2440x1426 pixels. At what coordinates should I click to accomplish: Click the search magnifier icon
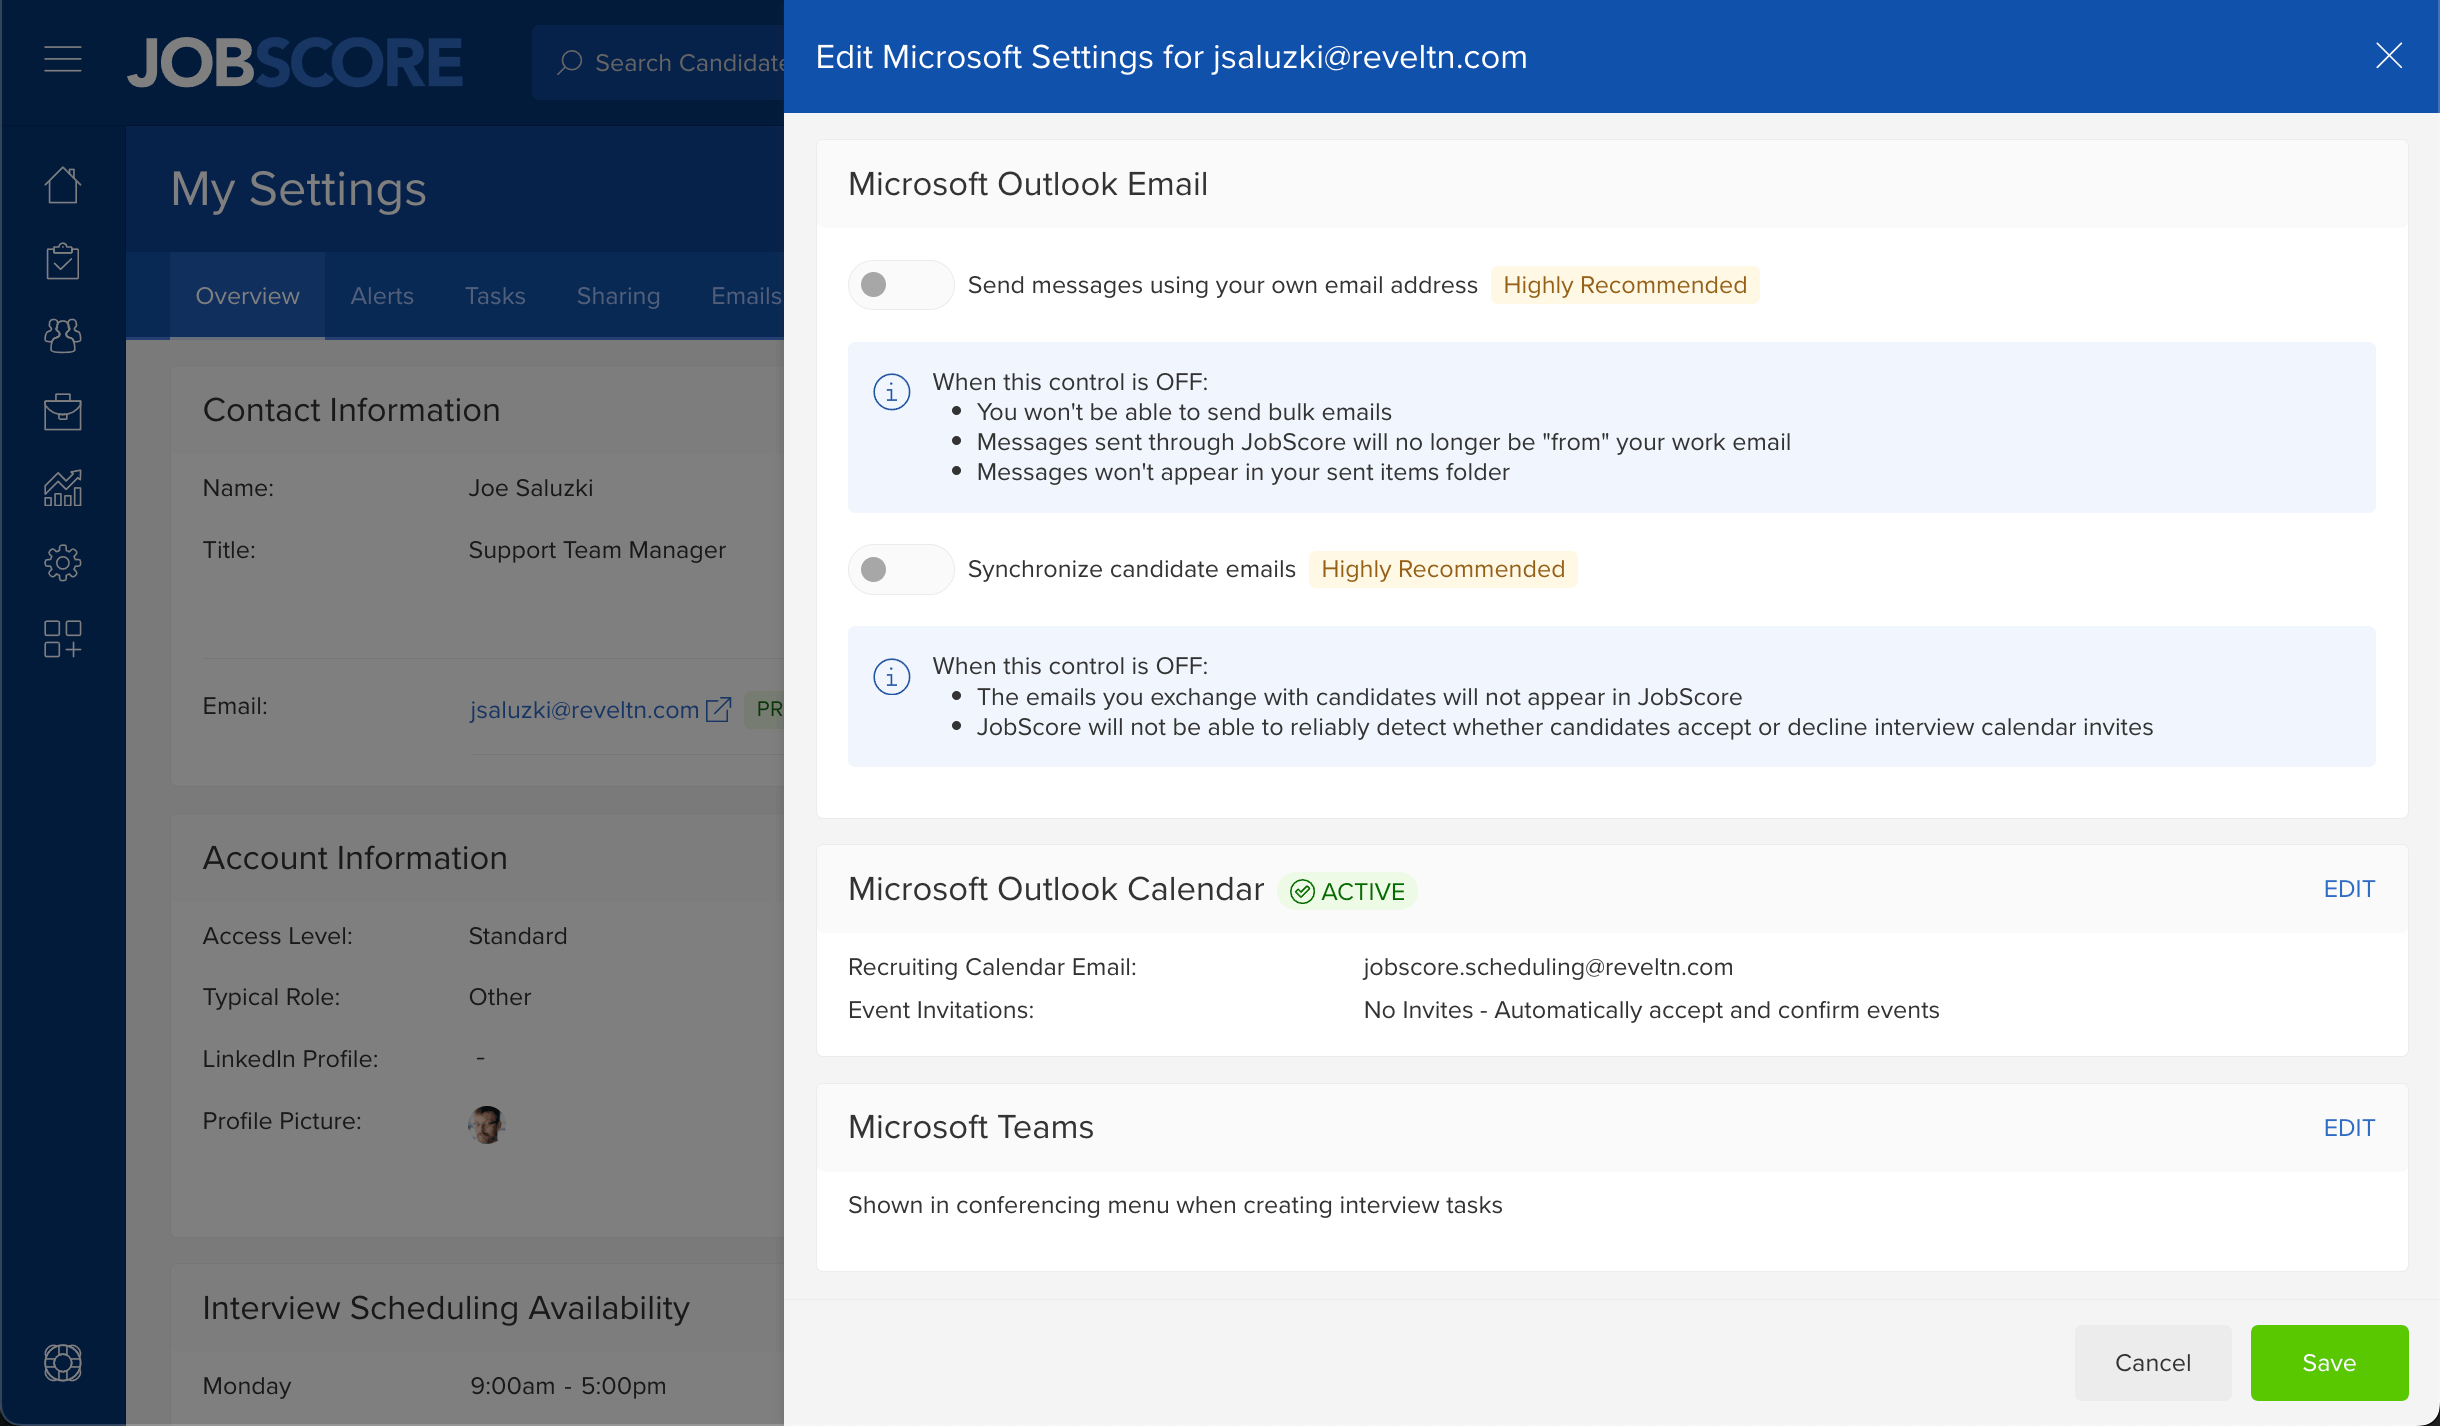570,62
